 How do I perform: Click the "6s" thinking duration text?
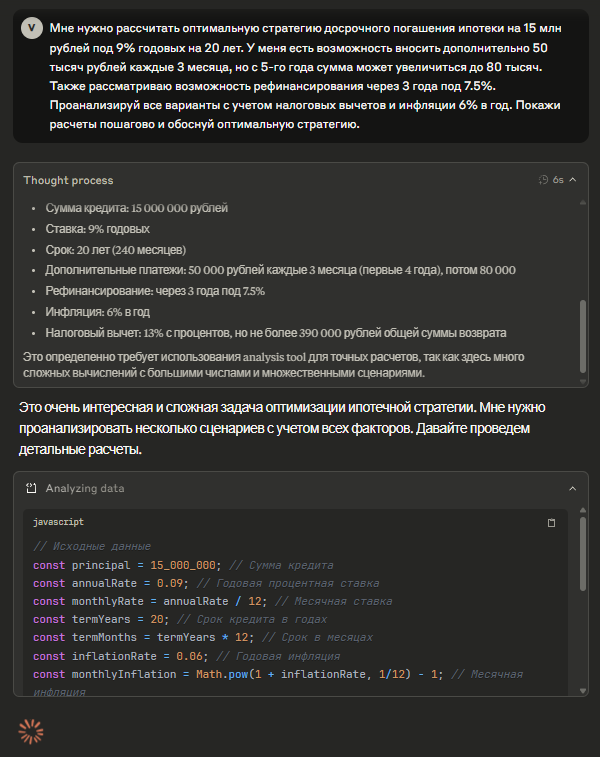click(x=558, y=180)
